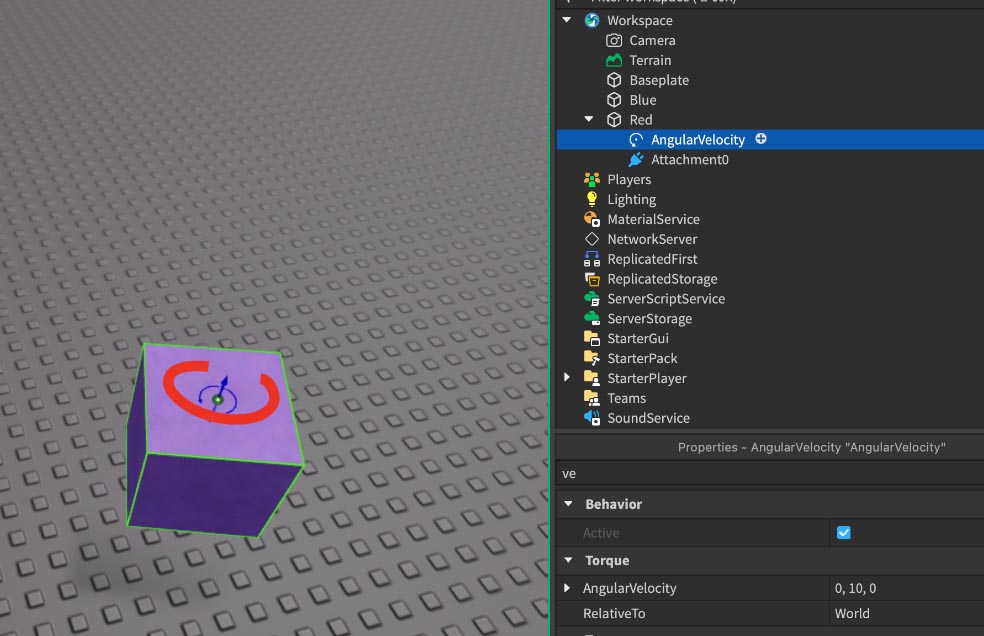Image resolution: width=984 pixels, height=636 pixels.
Task: Click the StarterPlayer folder icon
Action: point(592,378)
